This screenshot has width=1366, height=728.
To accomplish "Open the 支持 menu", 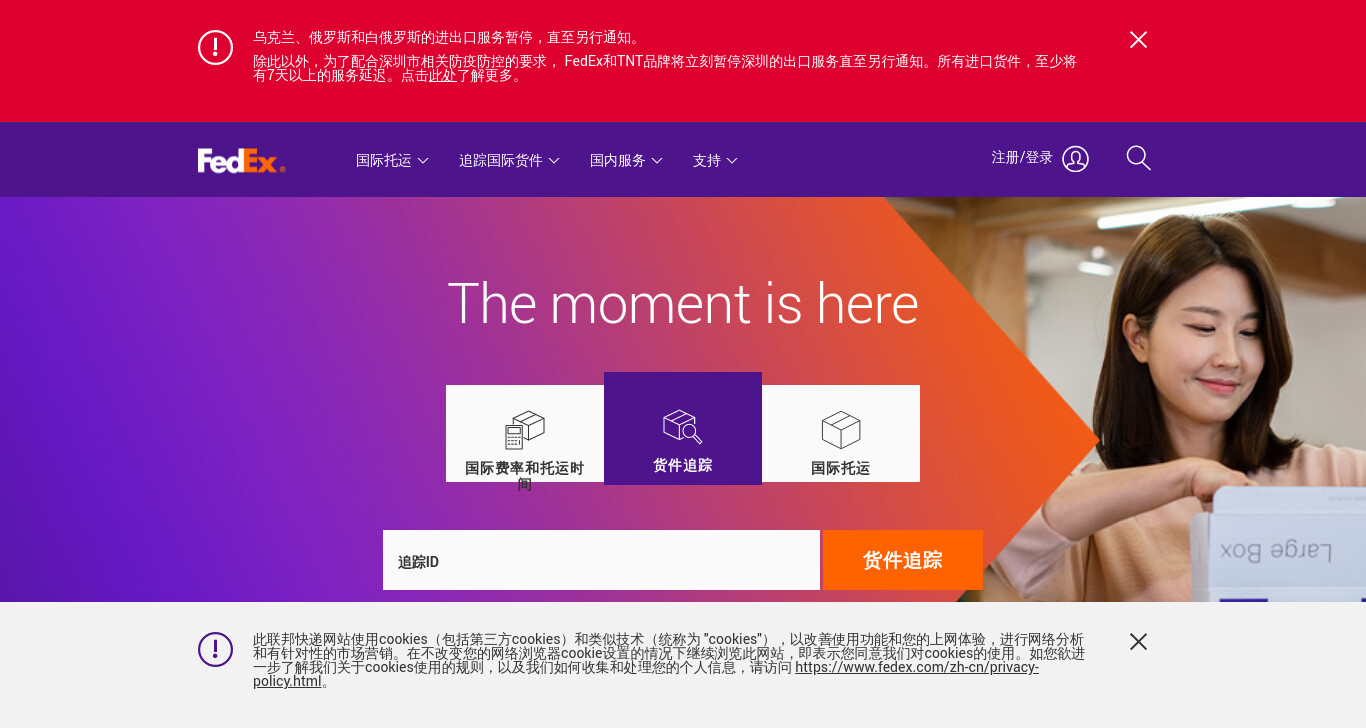I will pyautogui.click(x=715, y=160).
